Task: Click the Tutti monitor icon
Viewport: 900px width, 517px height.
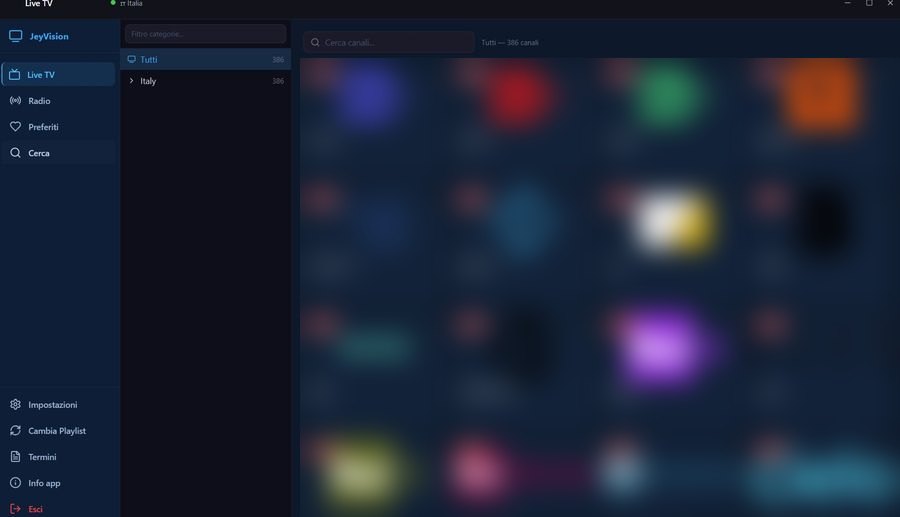Action: pos(131,60)
